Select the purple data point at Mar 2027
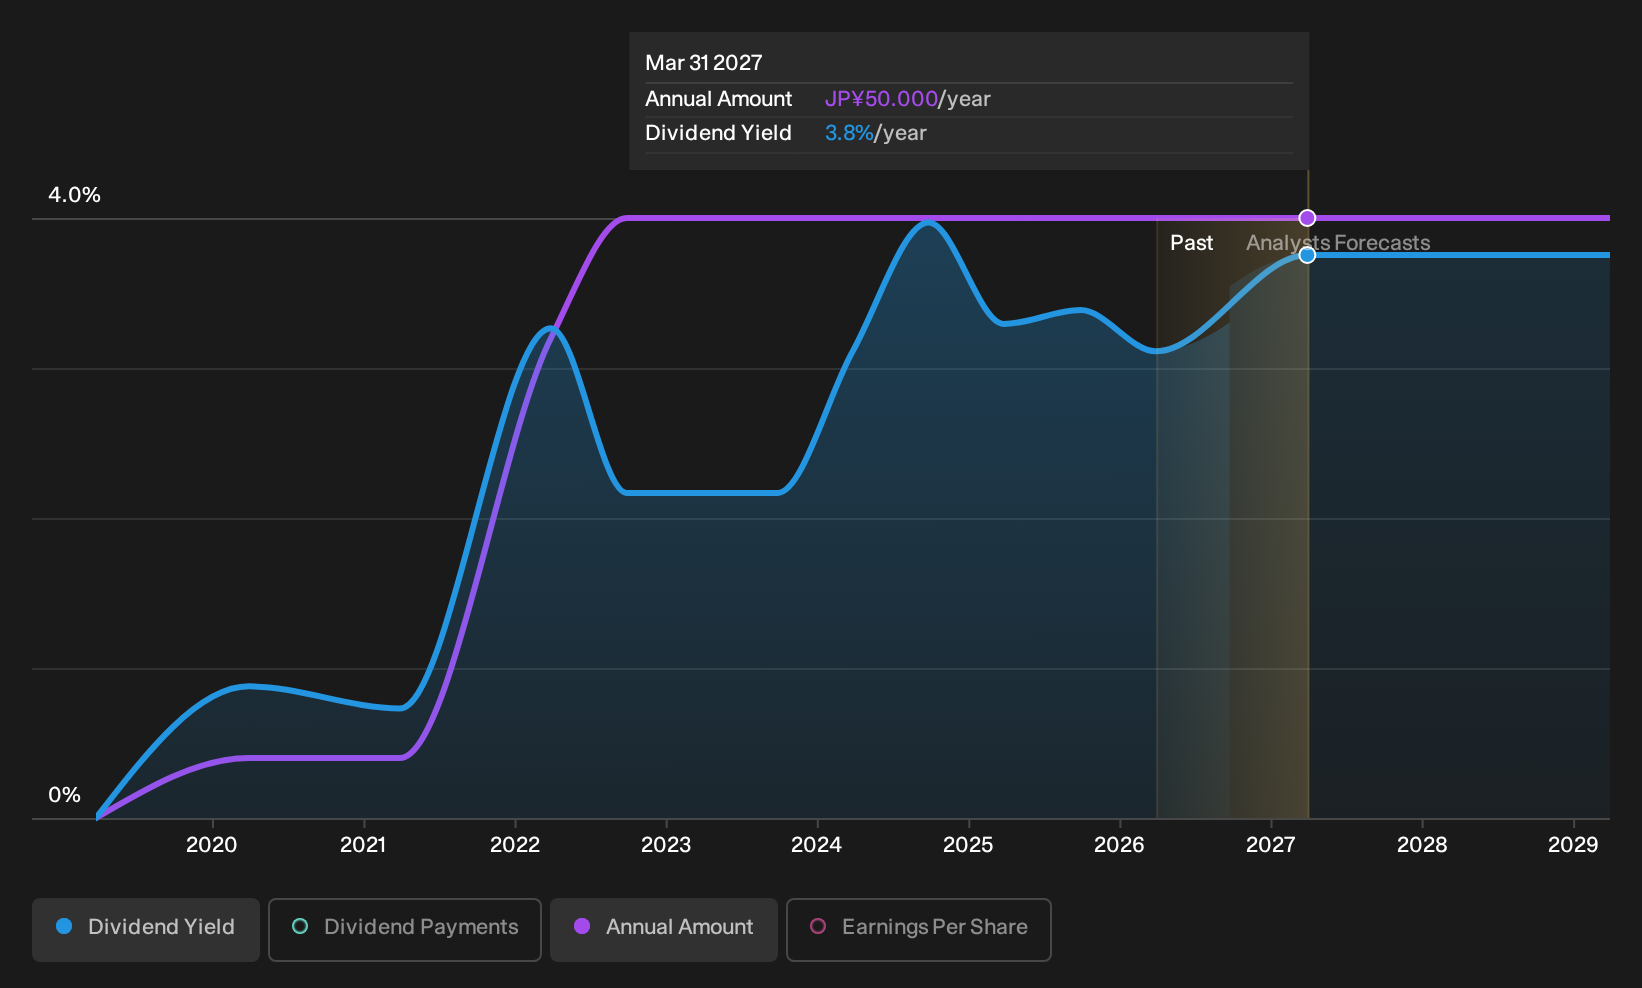Image resolution: width=1642 pixels, height=988 pixels. click(1307, 218)
